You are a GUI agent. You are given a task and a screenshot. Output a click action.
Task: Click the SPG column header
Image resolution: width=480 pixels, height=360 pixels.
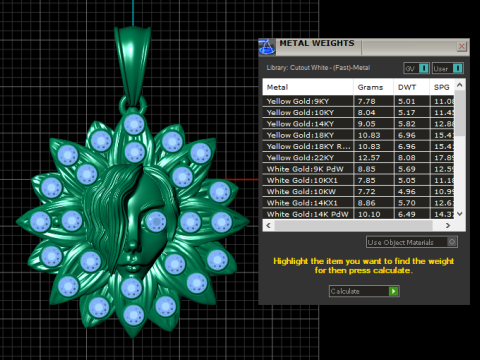click(x=442, y=87)
